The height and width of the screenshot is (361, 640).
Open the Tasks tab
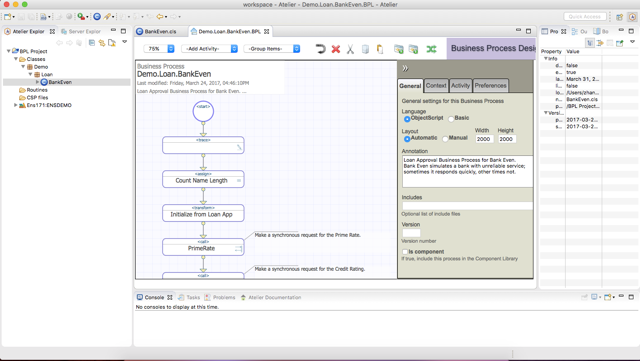click(189, 297)
